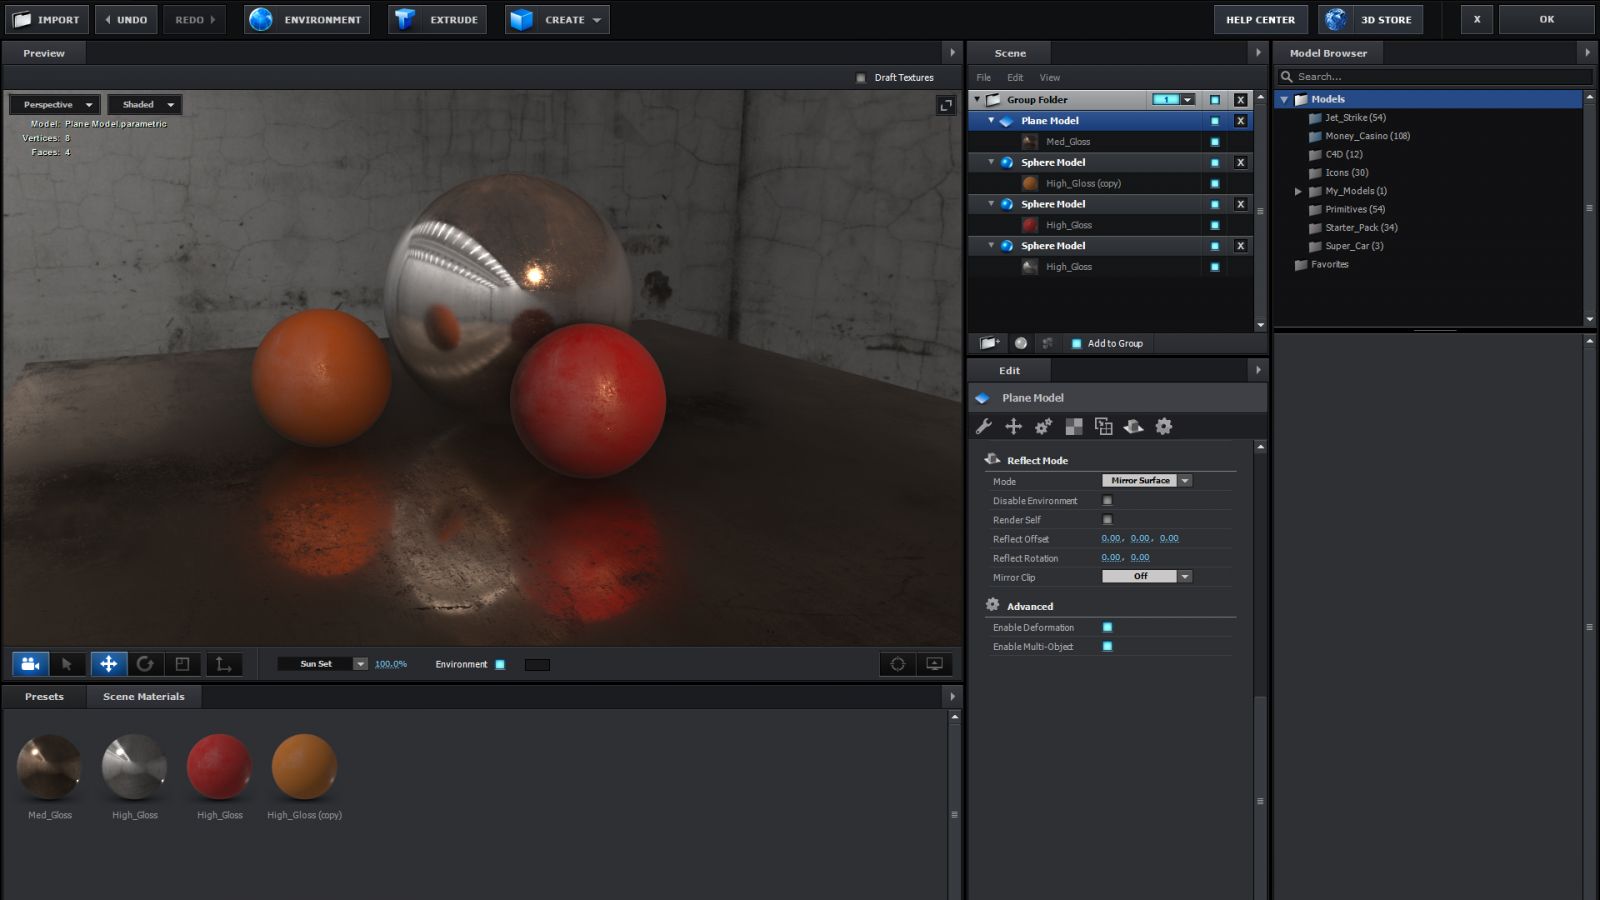Click the Add to Group button
The image size is (1600, 900).
coord(1108,343)
